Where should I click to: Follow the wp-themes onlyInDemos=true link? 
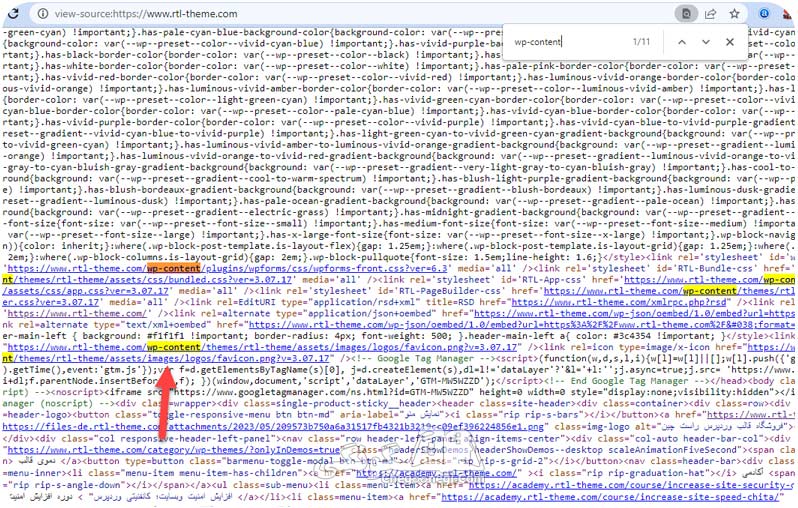[x=174, y=450]
